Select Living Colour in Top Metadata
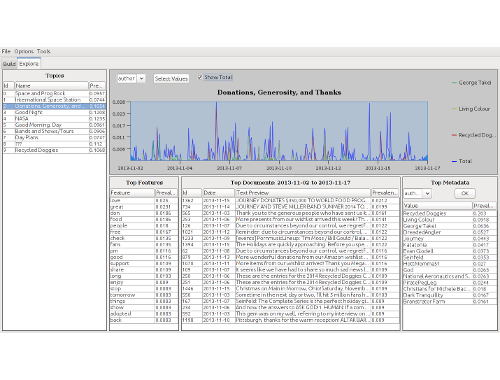 coord(450,220)
